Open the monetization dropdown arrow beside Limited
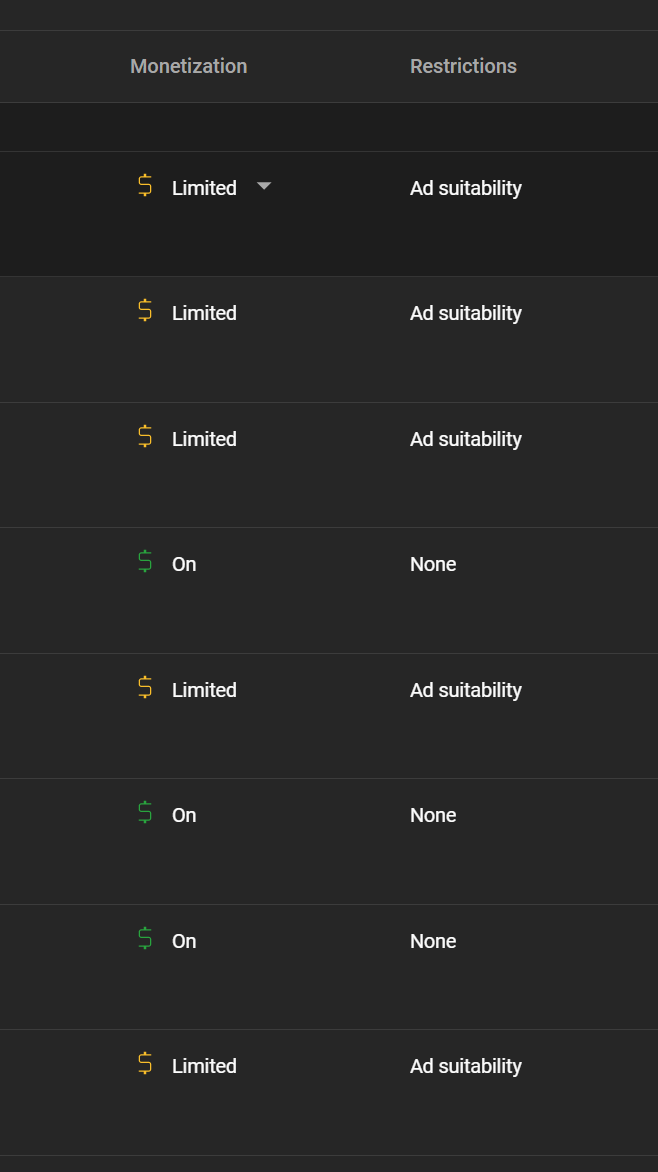Screen dimensions: 658x1172 (264, 187)
